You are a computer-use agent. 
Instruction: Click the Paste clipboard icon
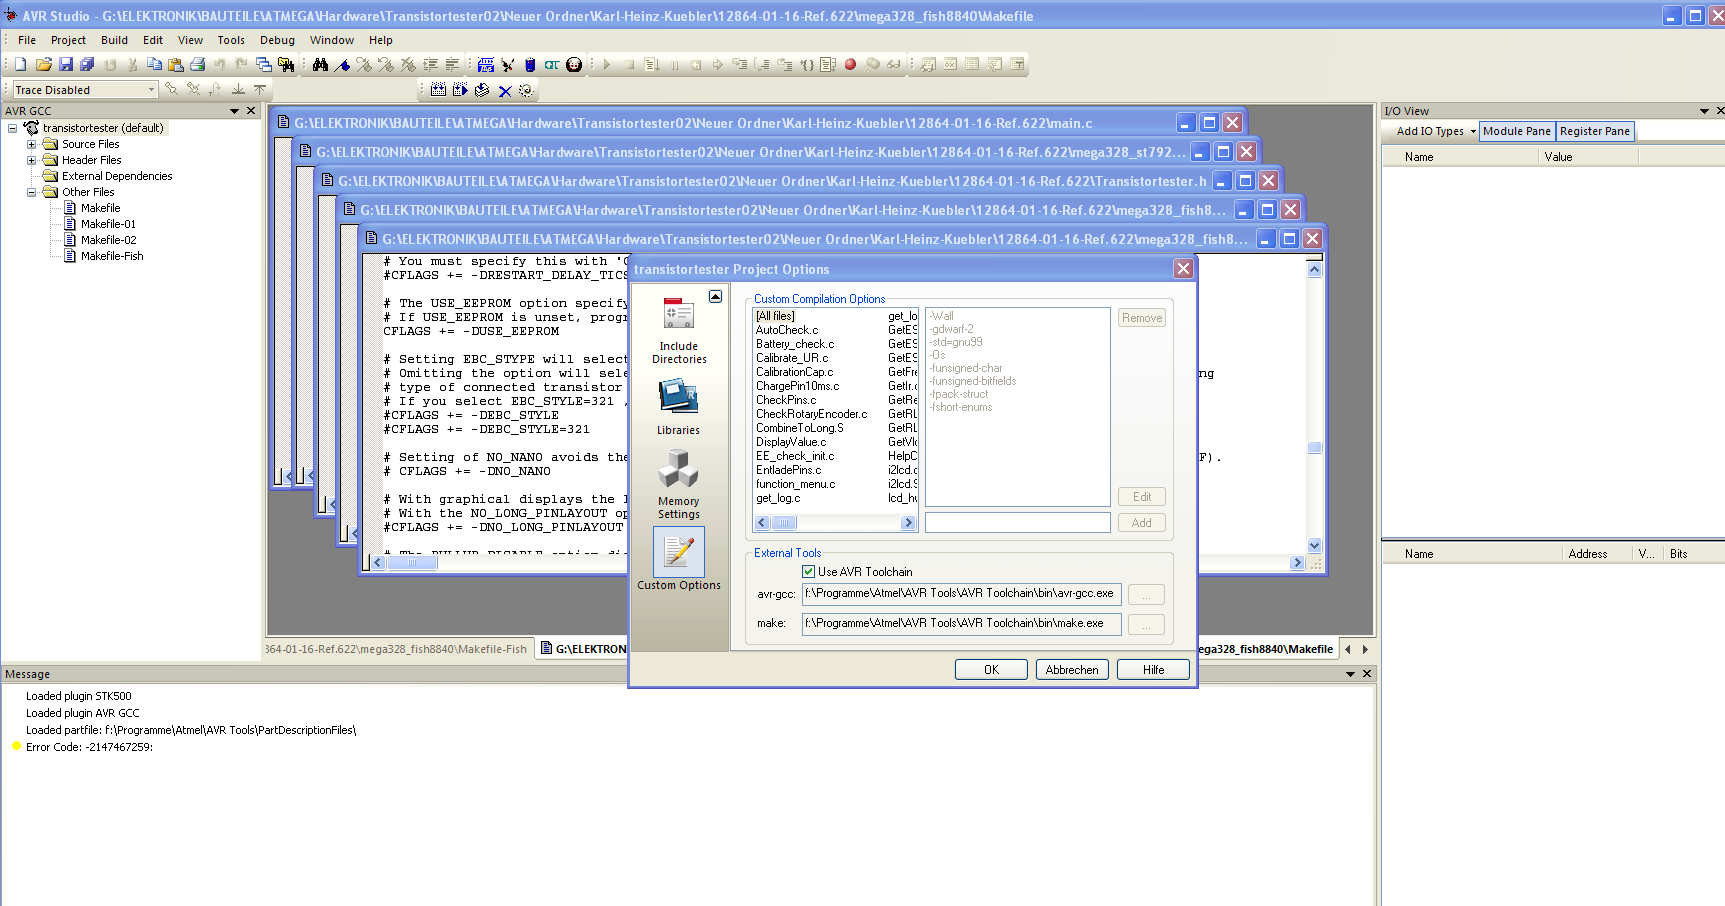click(176, 64)
